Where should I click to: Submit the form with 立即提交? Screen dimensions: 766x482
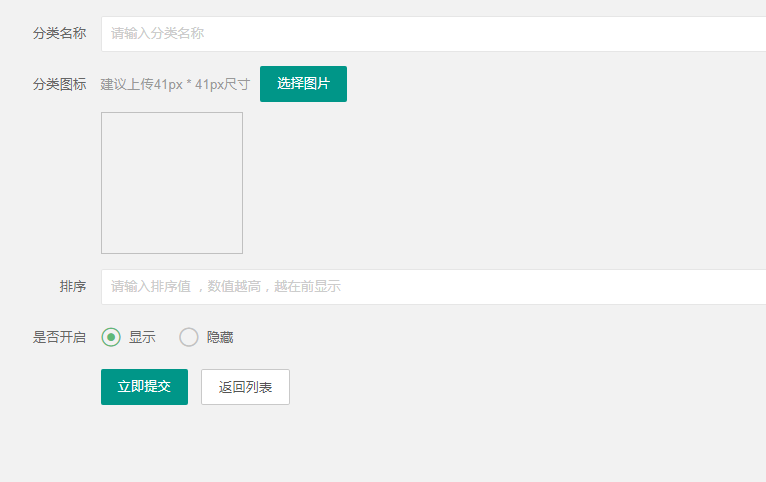click(x=145, y=387)
